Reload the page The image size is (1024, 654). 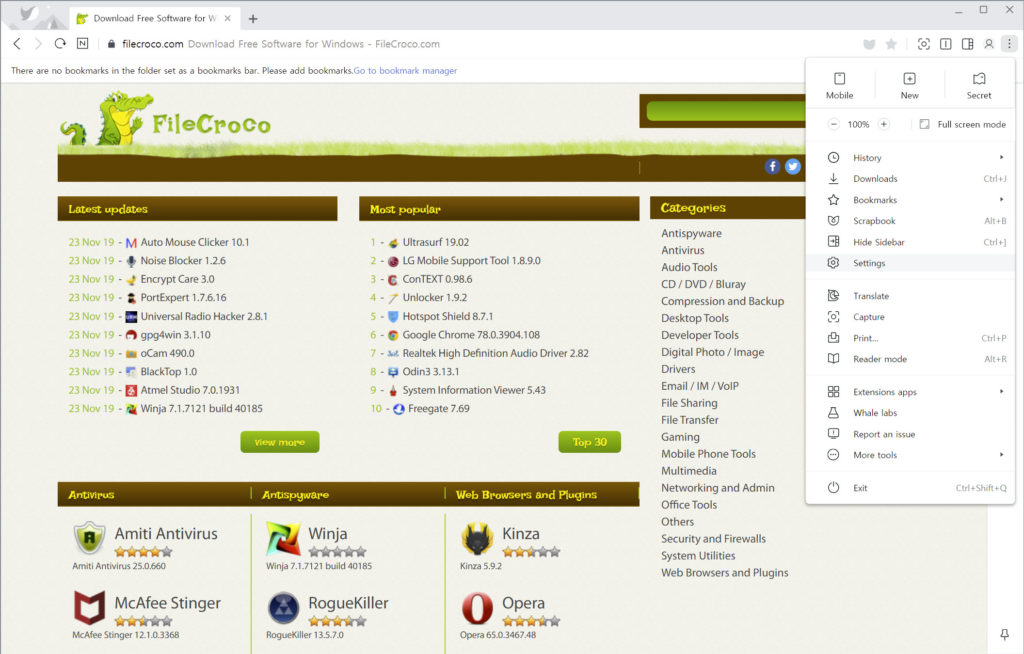(x=60, y=44)
